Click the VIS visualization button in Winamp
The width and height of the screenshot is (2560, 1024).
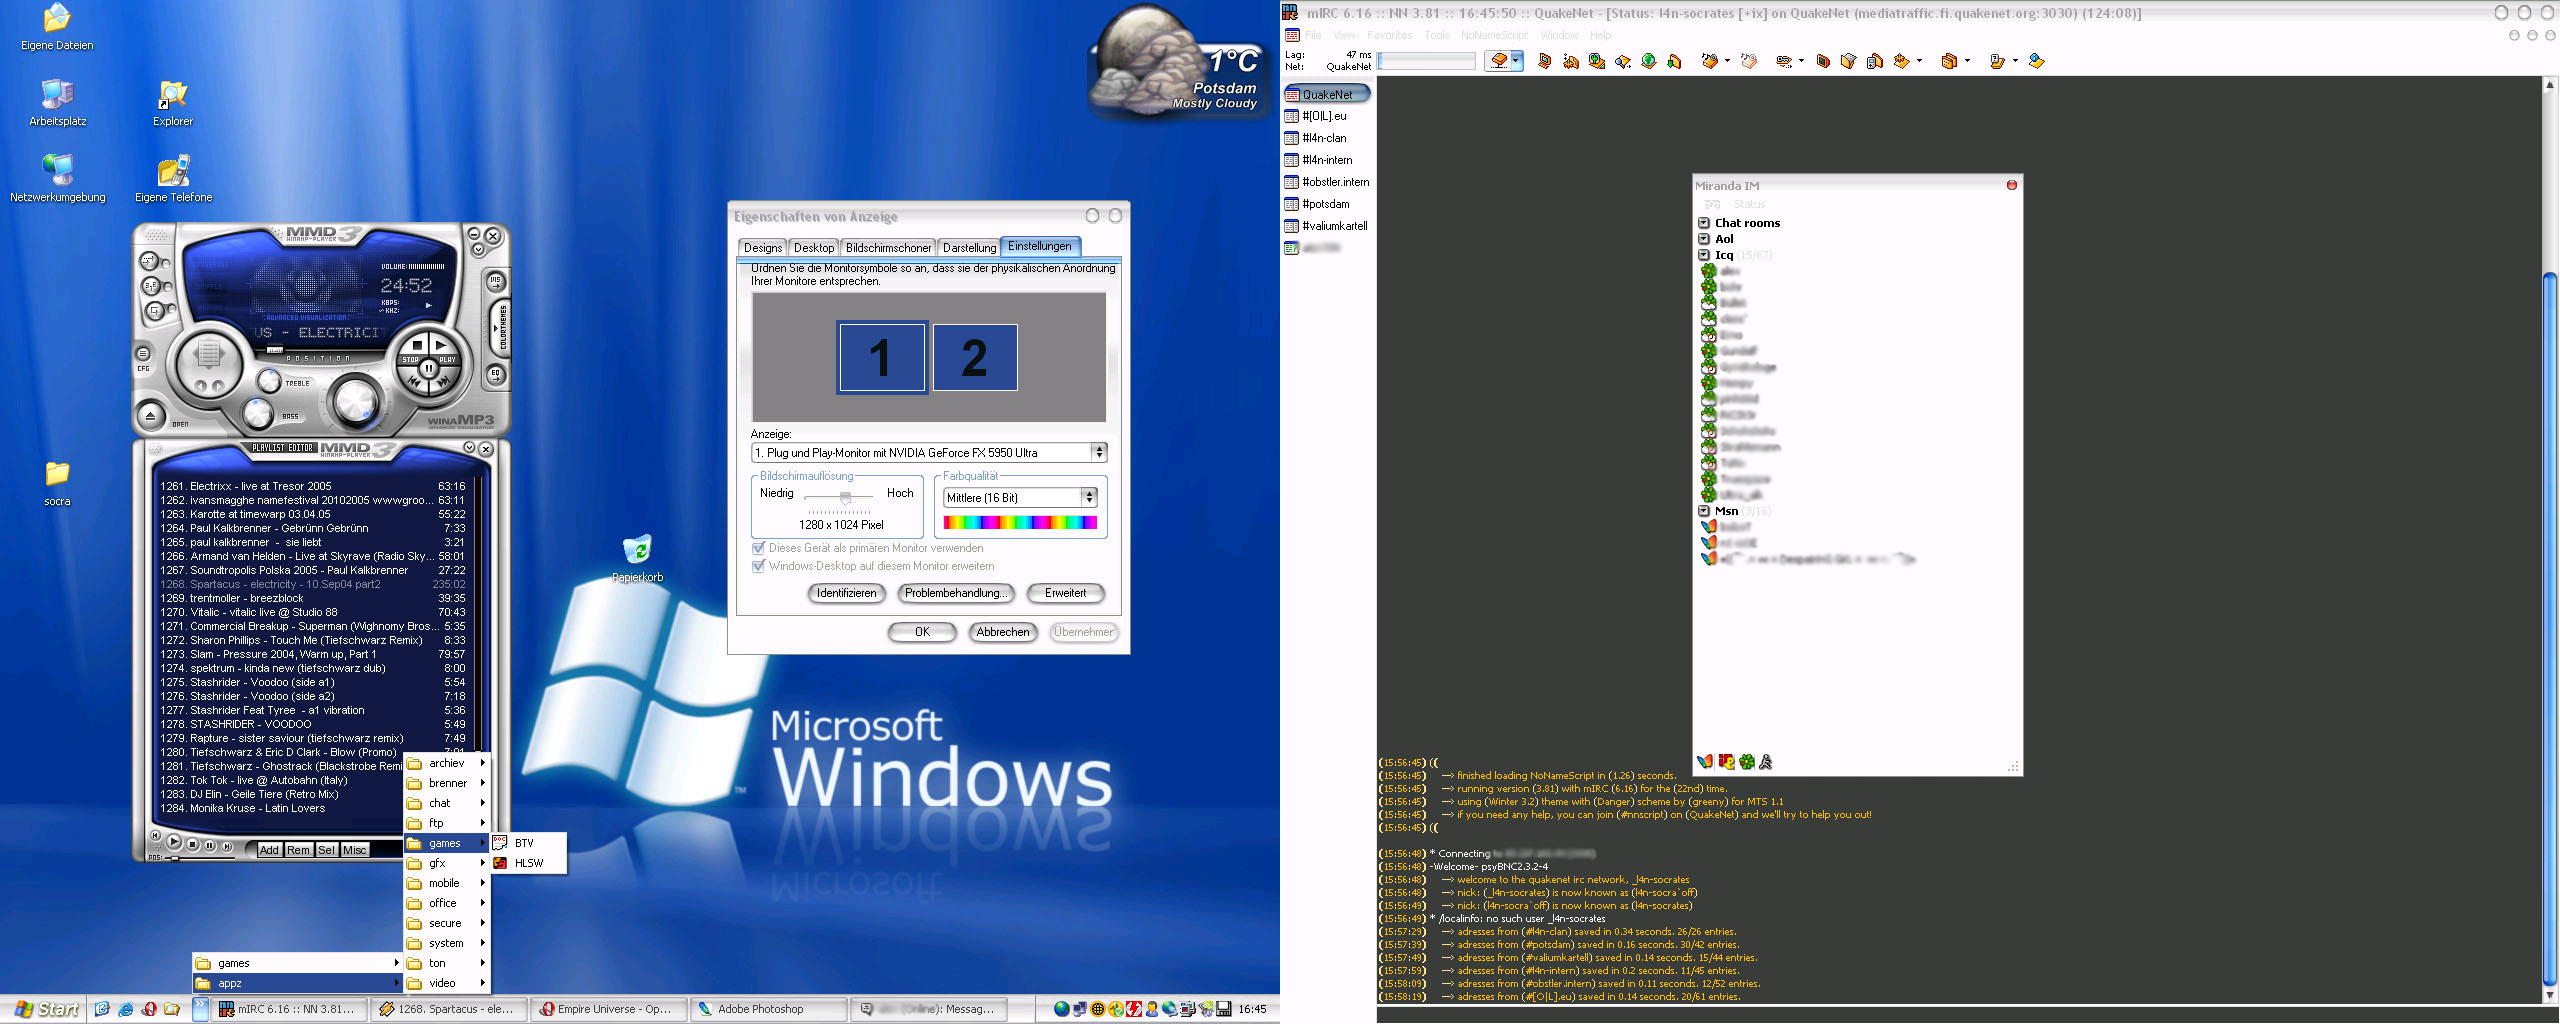495,282
